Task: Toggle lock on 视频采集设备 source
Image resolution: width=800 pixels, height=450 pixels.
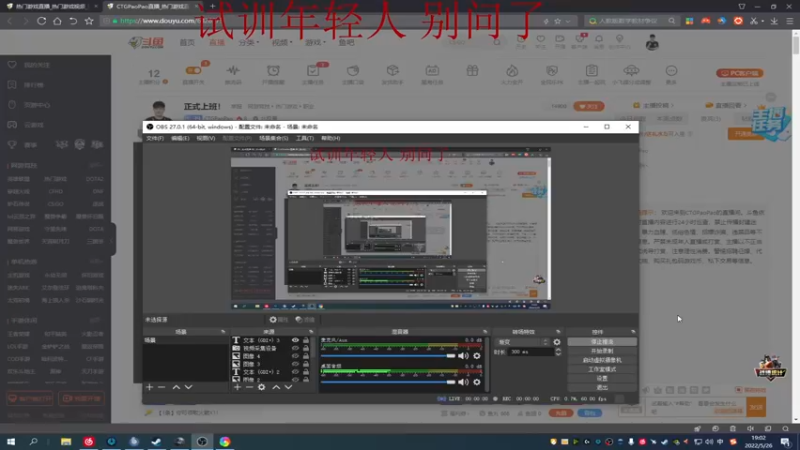Action: coord(306,348)
